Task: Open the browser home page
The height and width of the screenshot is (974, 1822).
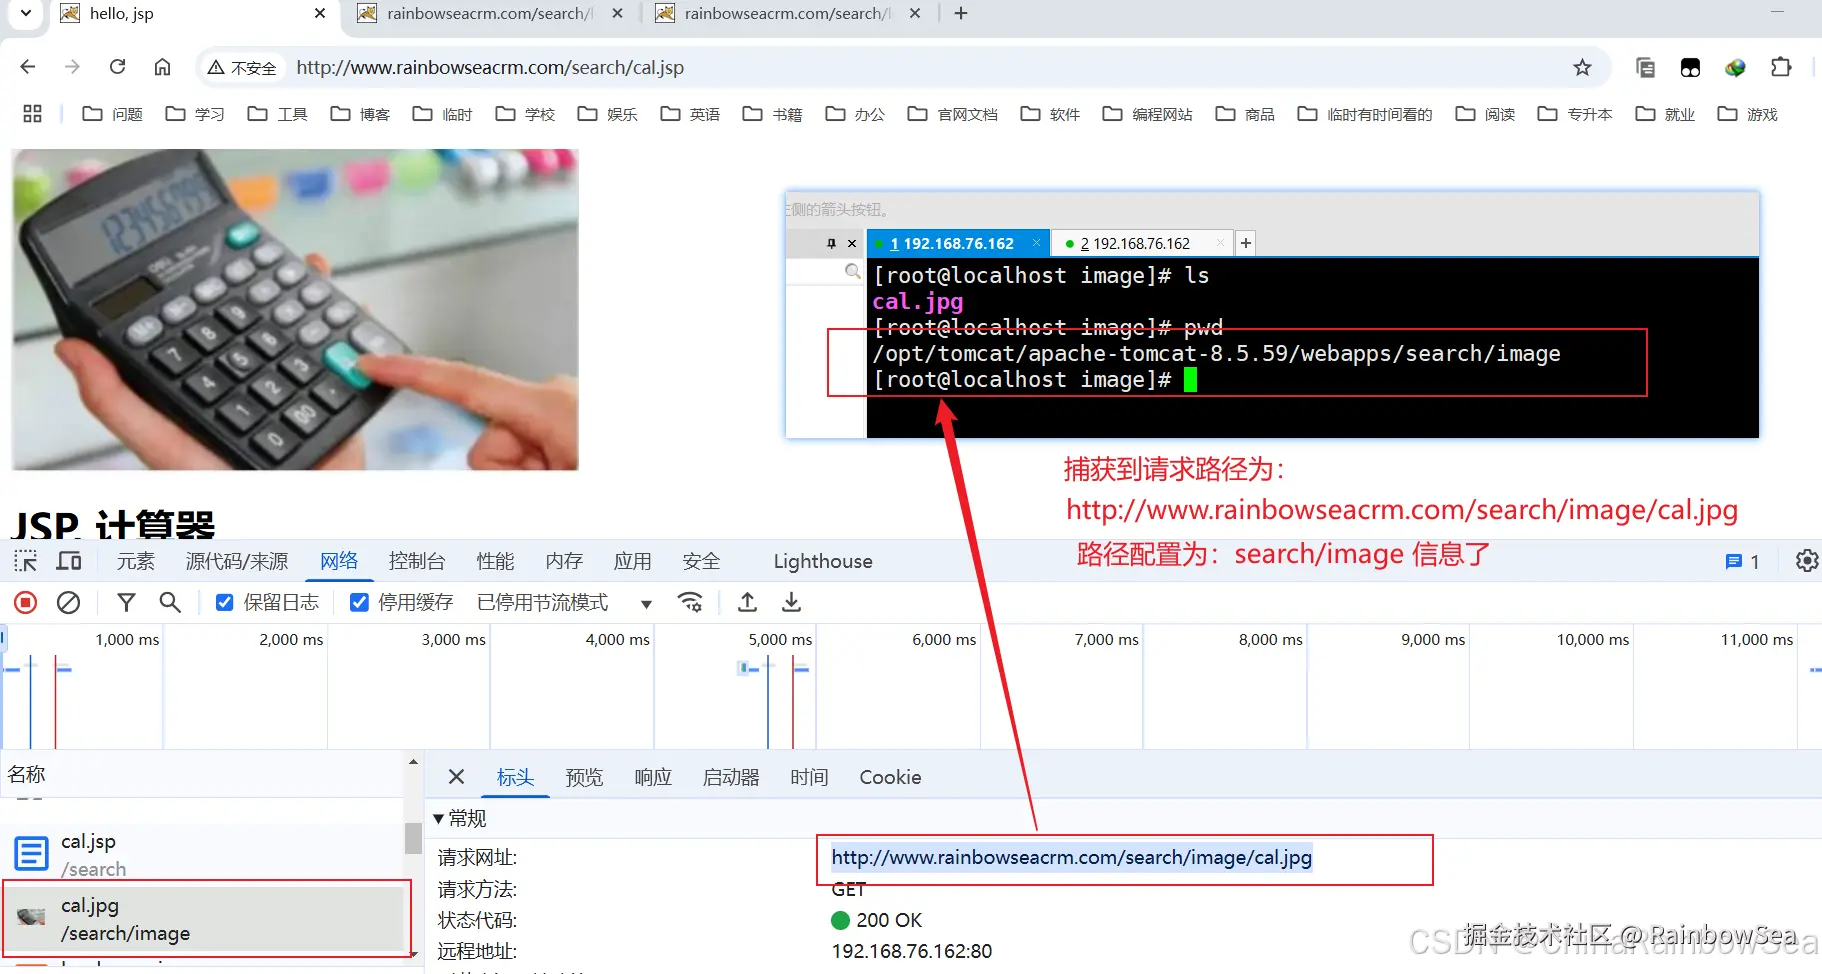Action: (162, 67)
